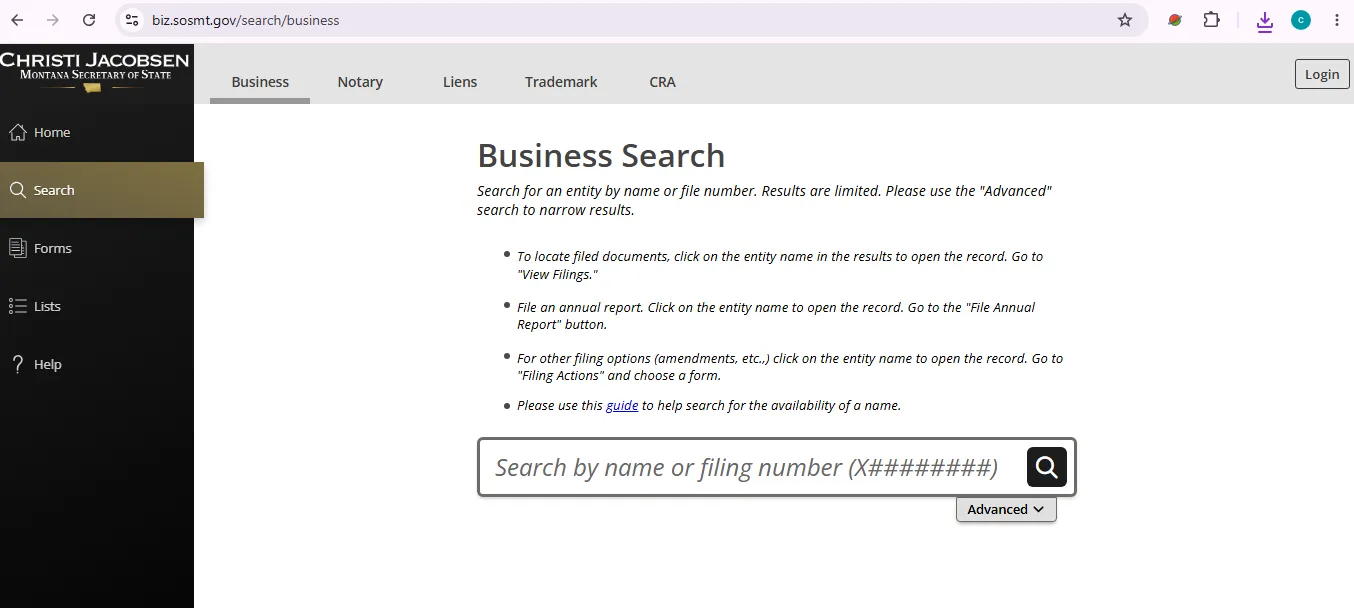The height and width of the screenshot is (608, 1354).
Task: Expand the Advanced search options
Action: click(1006, 509)
